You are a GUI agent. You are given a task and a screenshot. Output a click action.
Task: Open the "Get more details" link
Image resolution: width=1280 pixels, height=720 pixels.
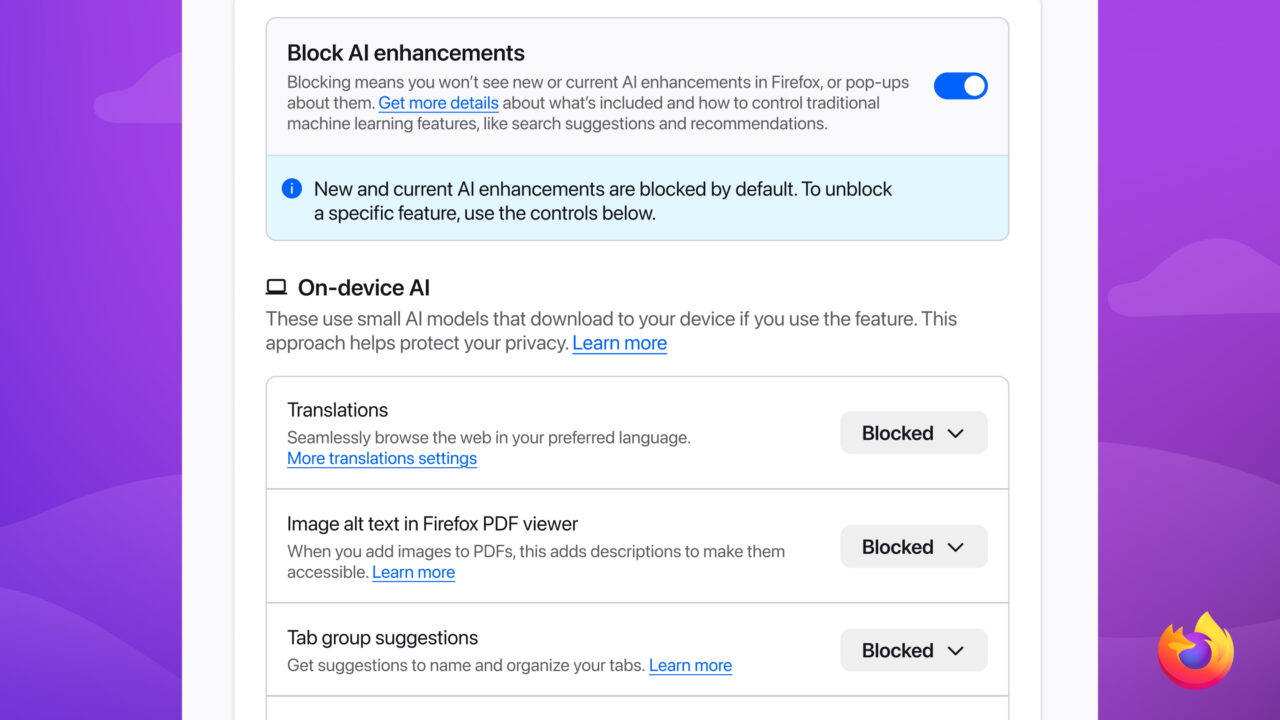[x=438, y=103]
